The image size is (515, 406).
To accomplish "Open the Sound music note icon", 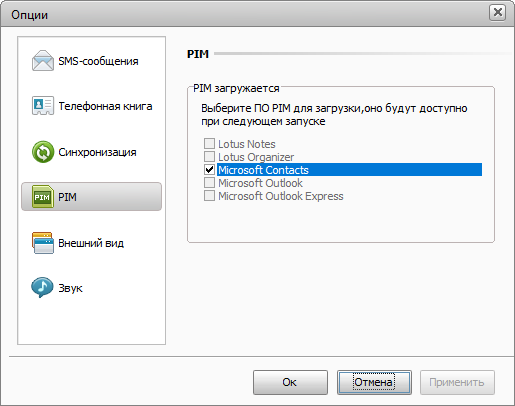I will pos(42,287).
